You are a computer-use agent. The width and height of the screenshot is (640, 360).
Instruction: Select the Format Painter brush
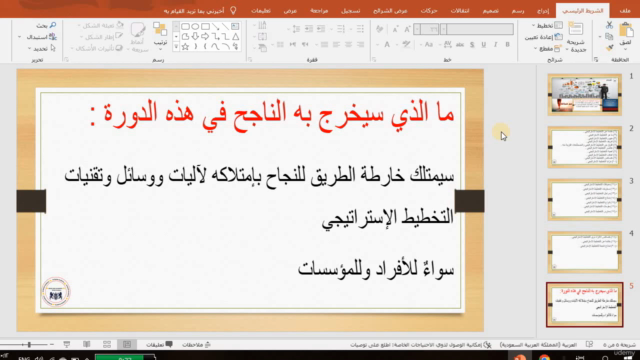[609, 48]
